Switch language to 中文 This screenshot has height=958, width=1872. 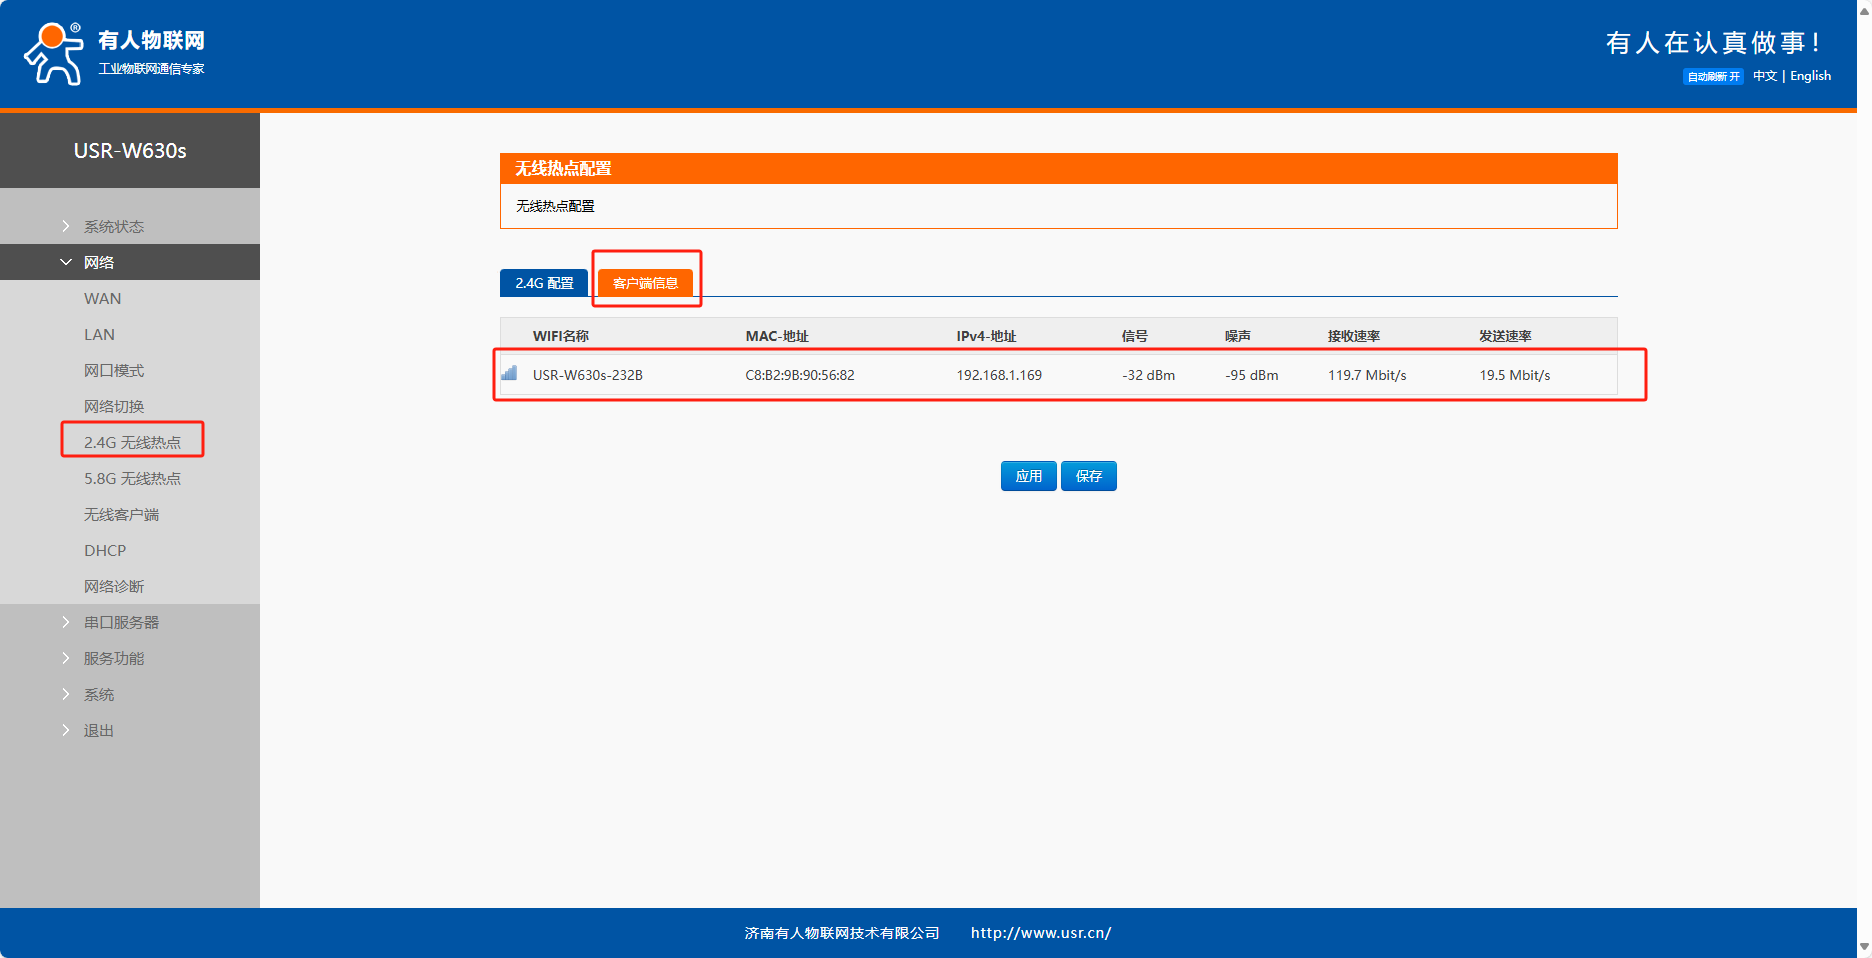[x=1764, y=76]
